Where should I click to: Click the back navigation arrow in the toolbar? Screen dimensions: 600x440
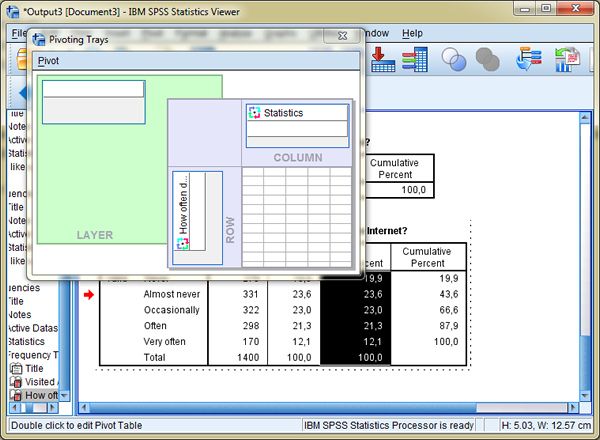[22, 93]
